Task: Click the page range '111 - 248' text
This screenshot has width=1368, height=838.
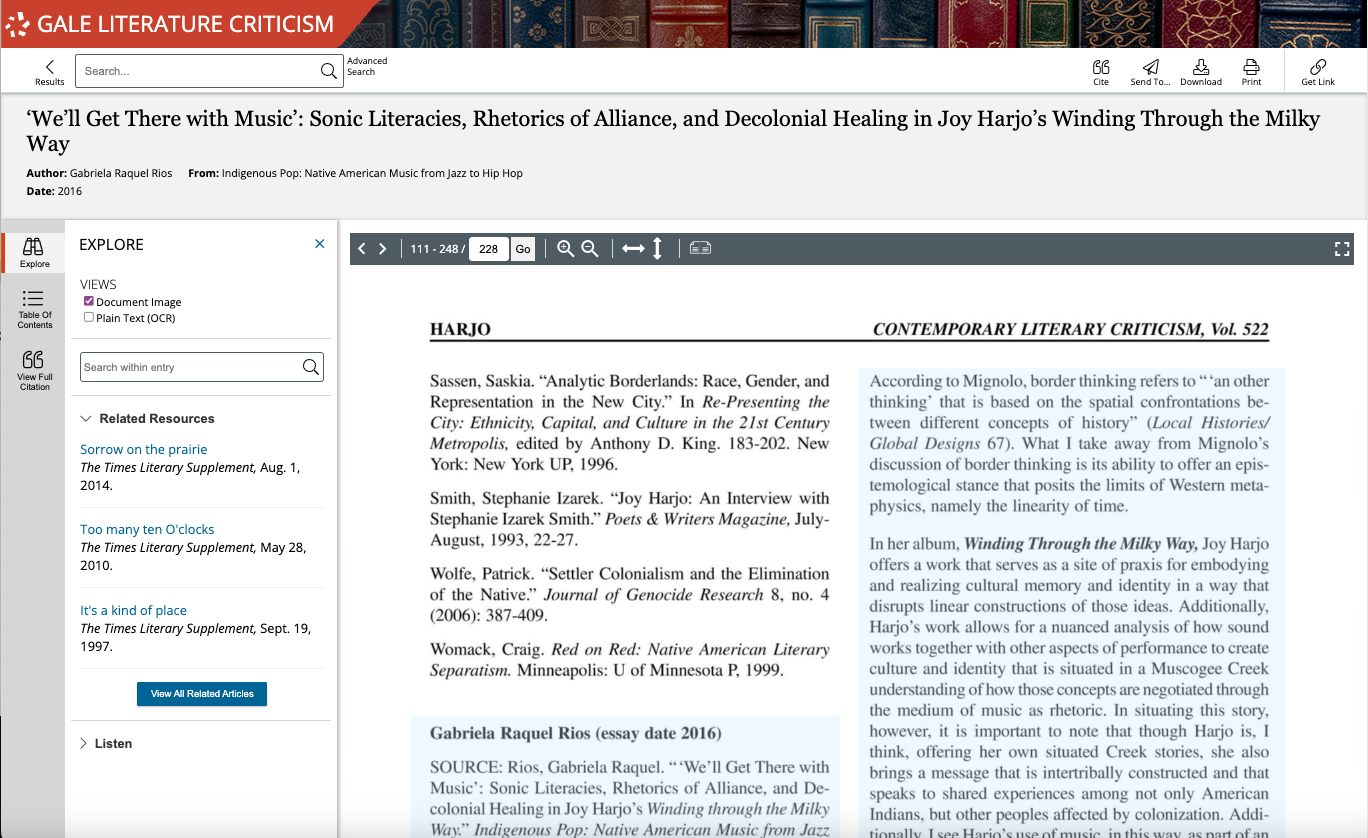Action: [434, 249]
